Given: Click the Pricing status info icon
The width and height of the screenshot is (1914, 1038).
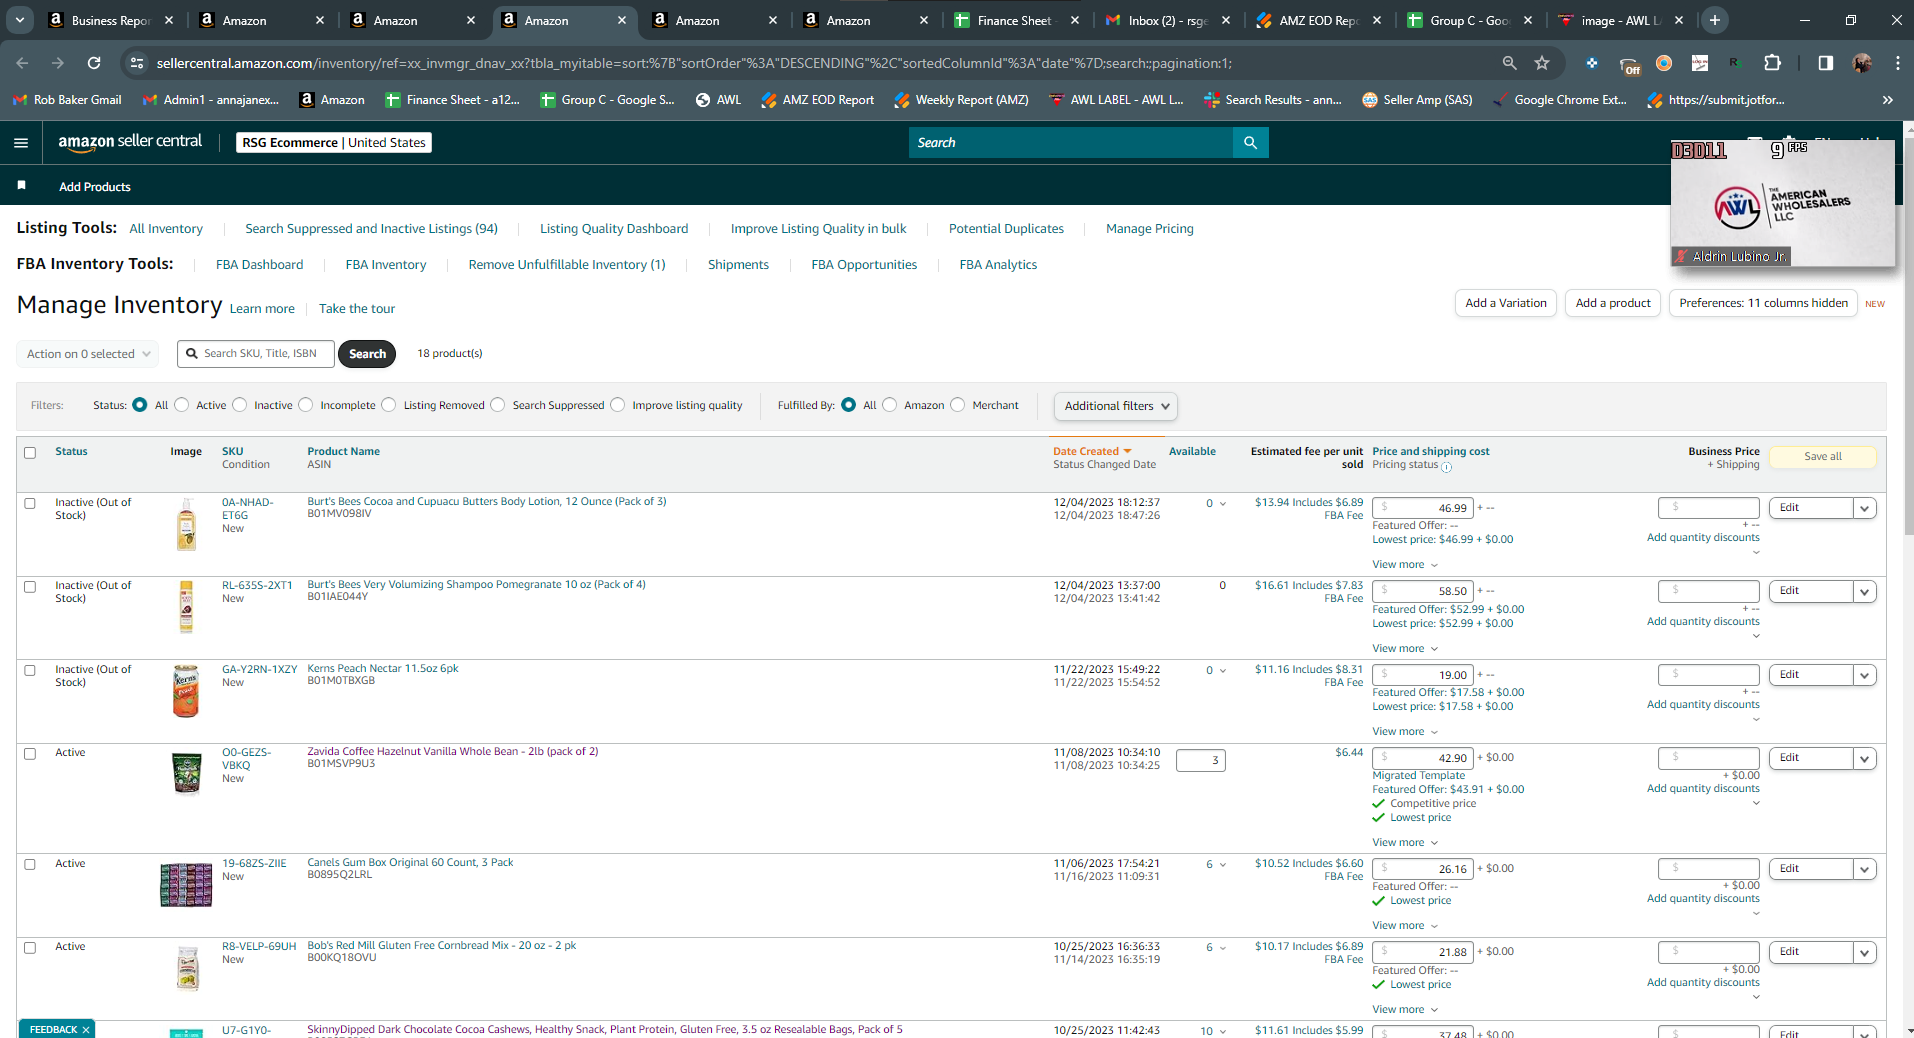Looking at the screenshot, I should pyautogui.click(x=1446, y=467).
